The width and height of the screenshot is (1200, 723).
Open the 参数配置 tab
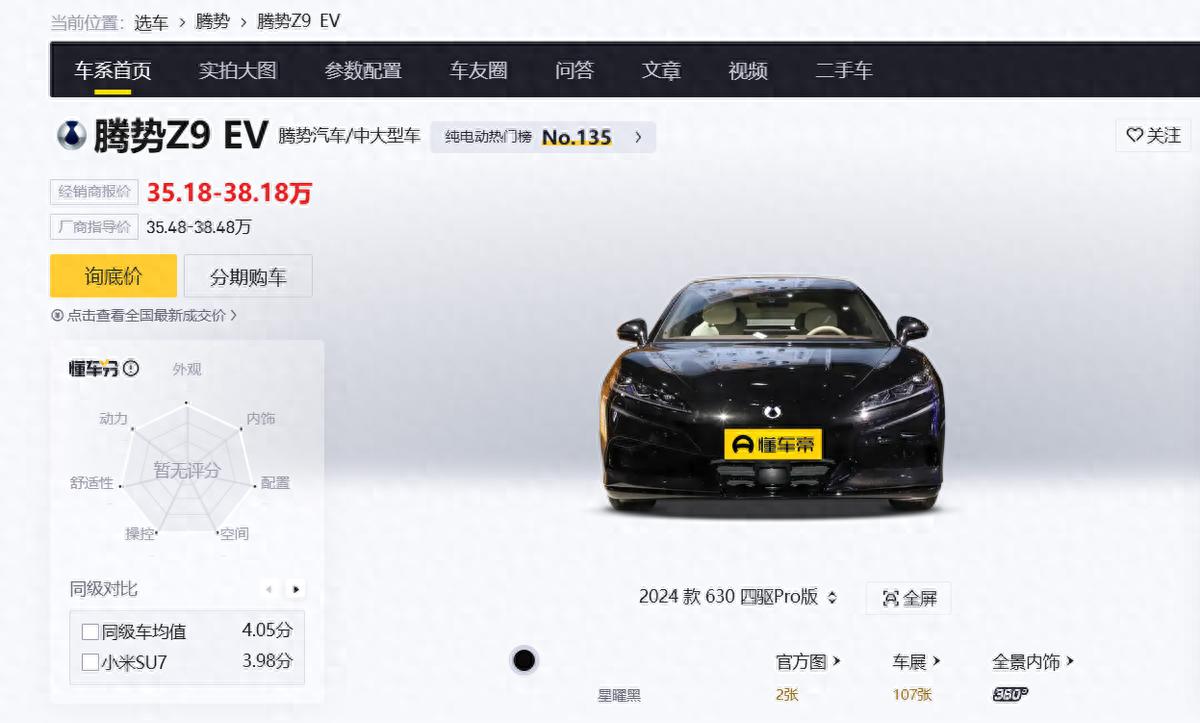click(x=363, y=70)
